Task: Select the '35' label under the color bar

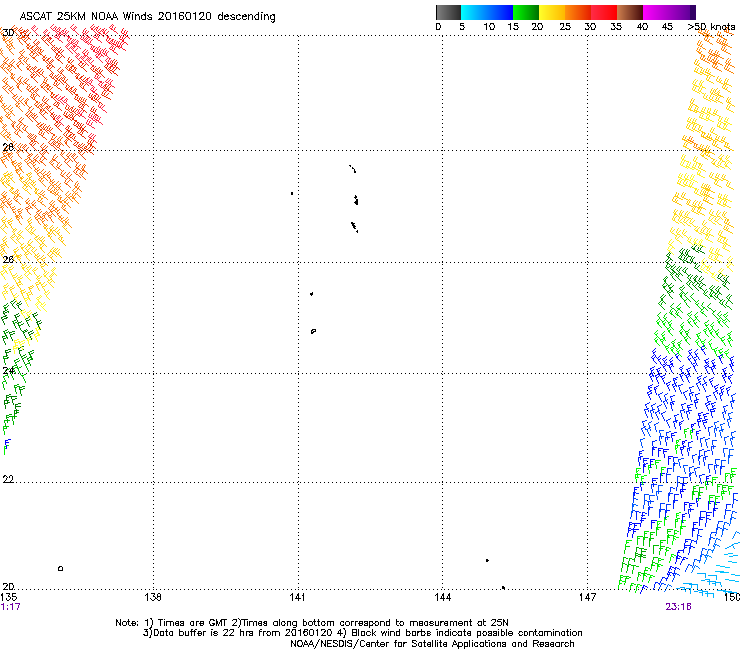Action: 616,27
